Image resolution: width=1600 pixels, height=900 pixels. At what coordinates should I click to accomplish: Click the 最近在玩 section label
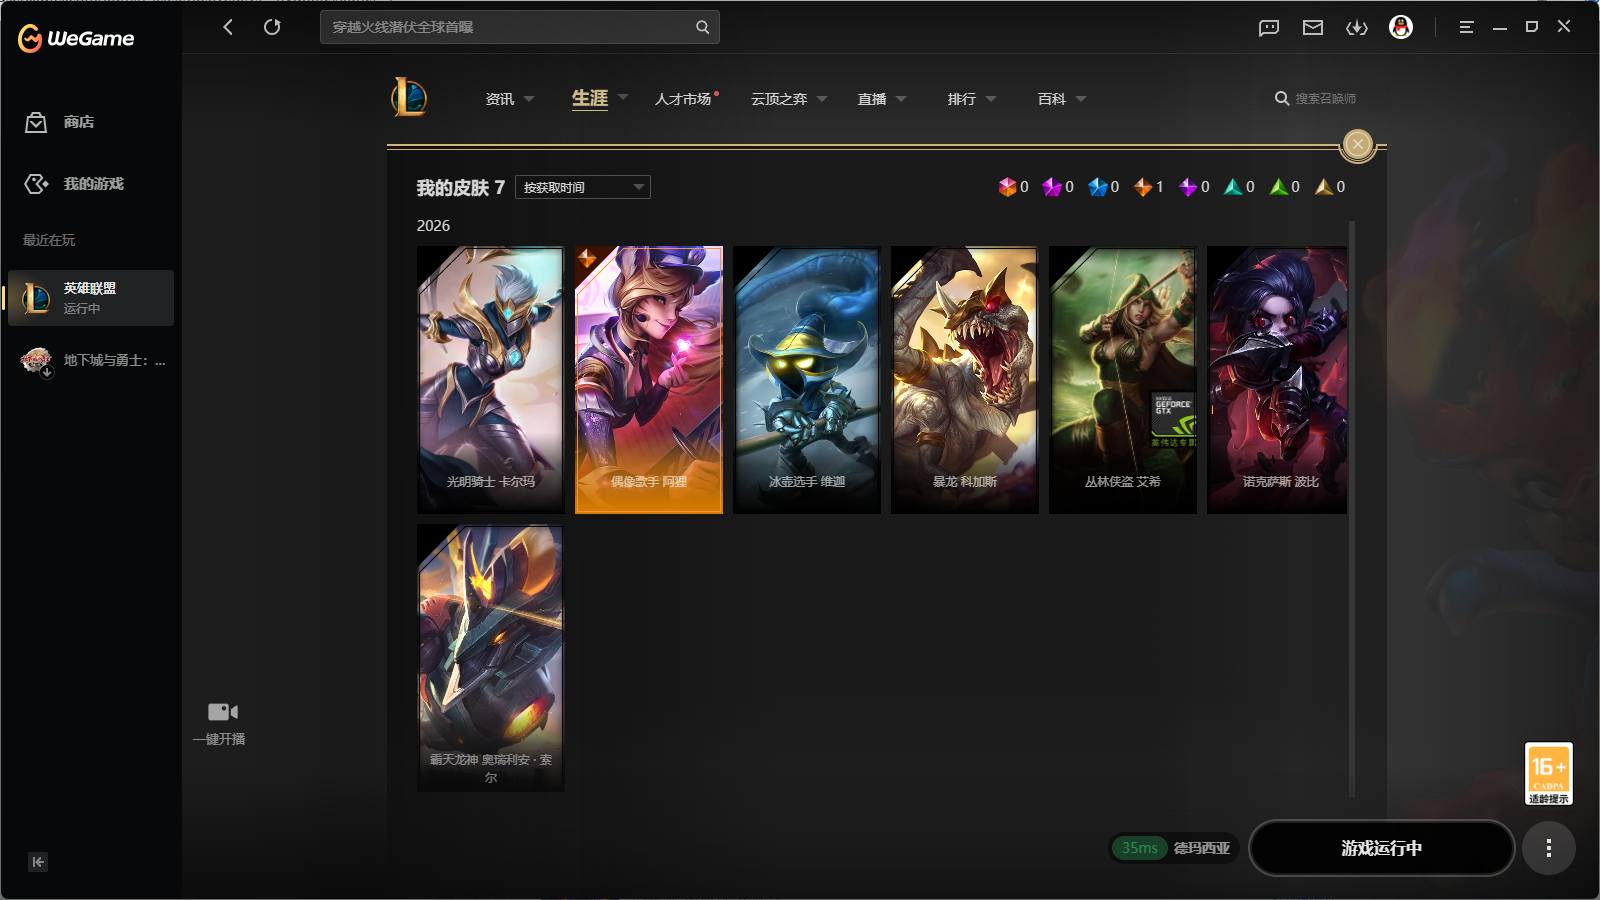click(49, 240)
